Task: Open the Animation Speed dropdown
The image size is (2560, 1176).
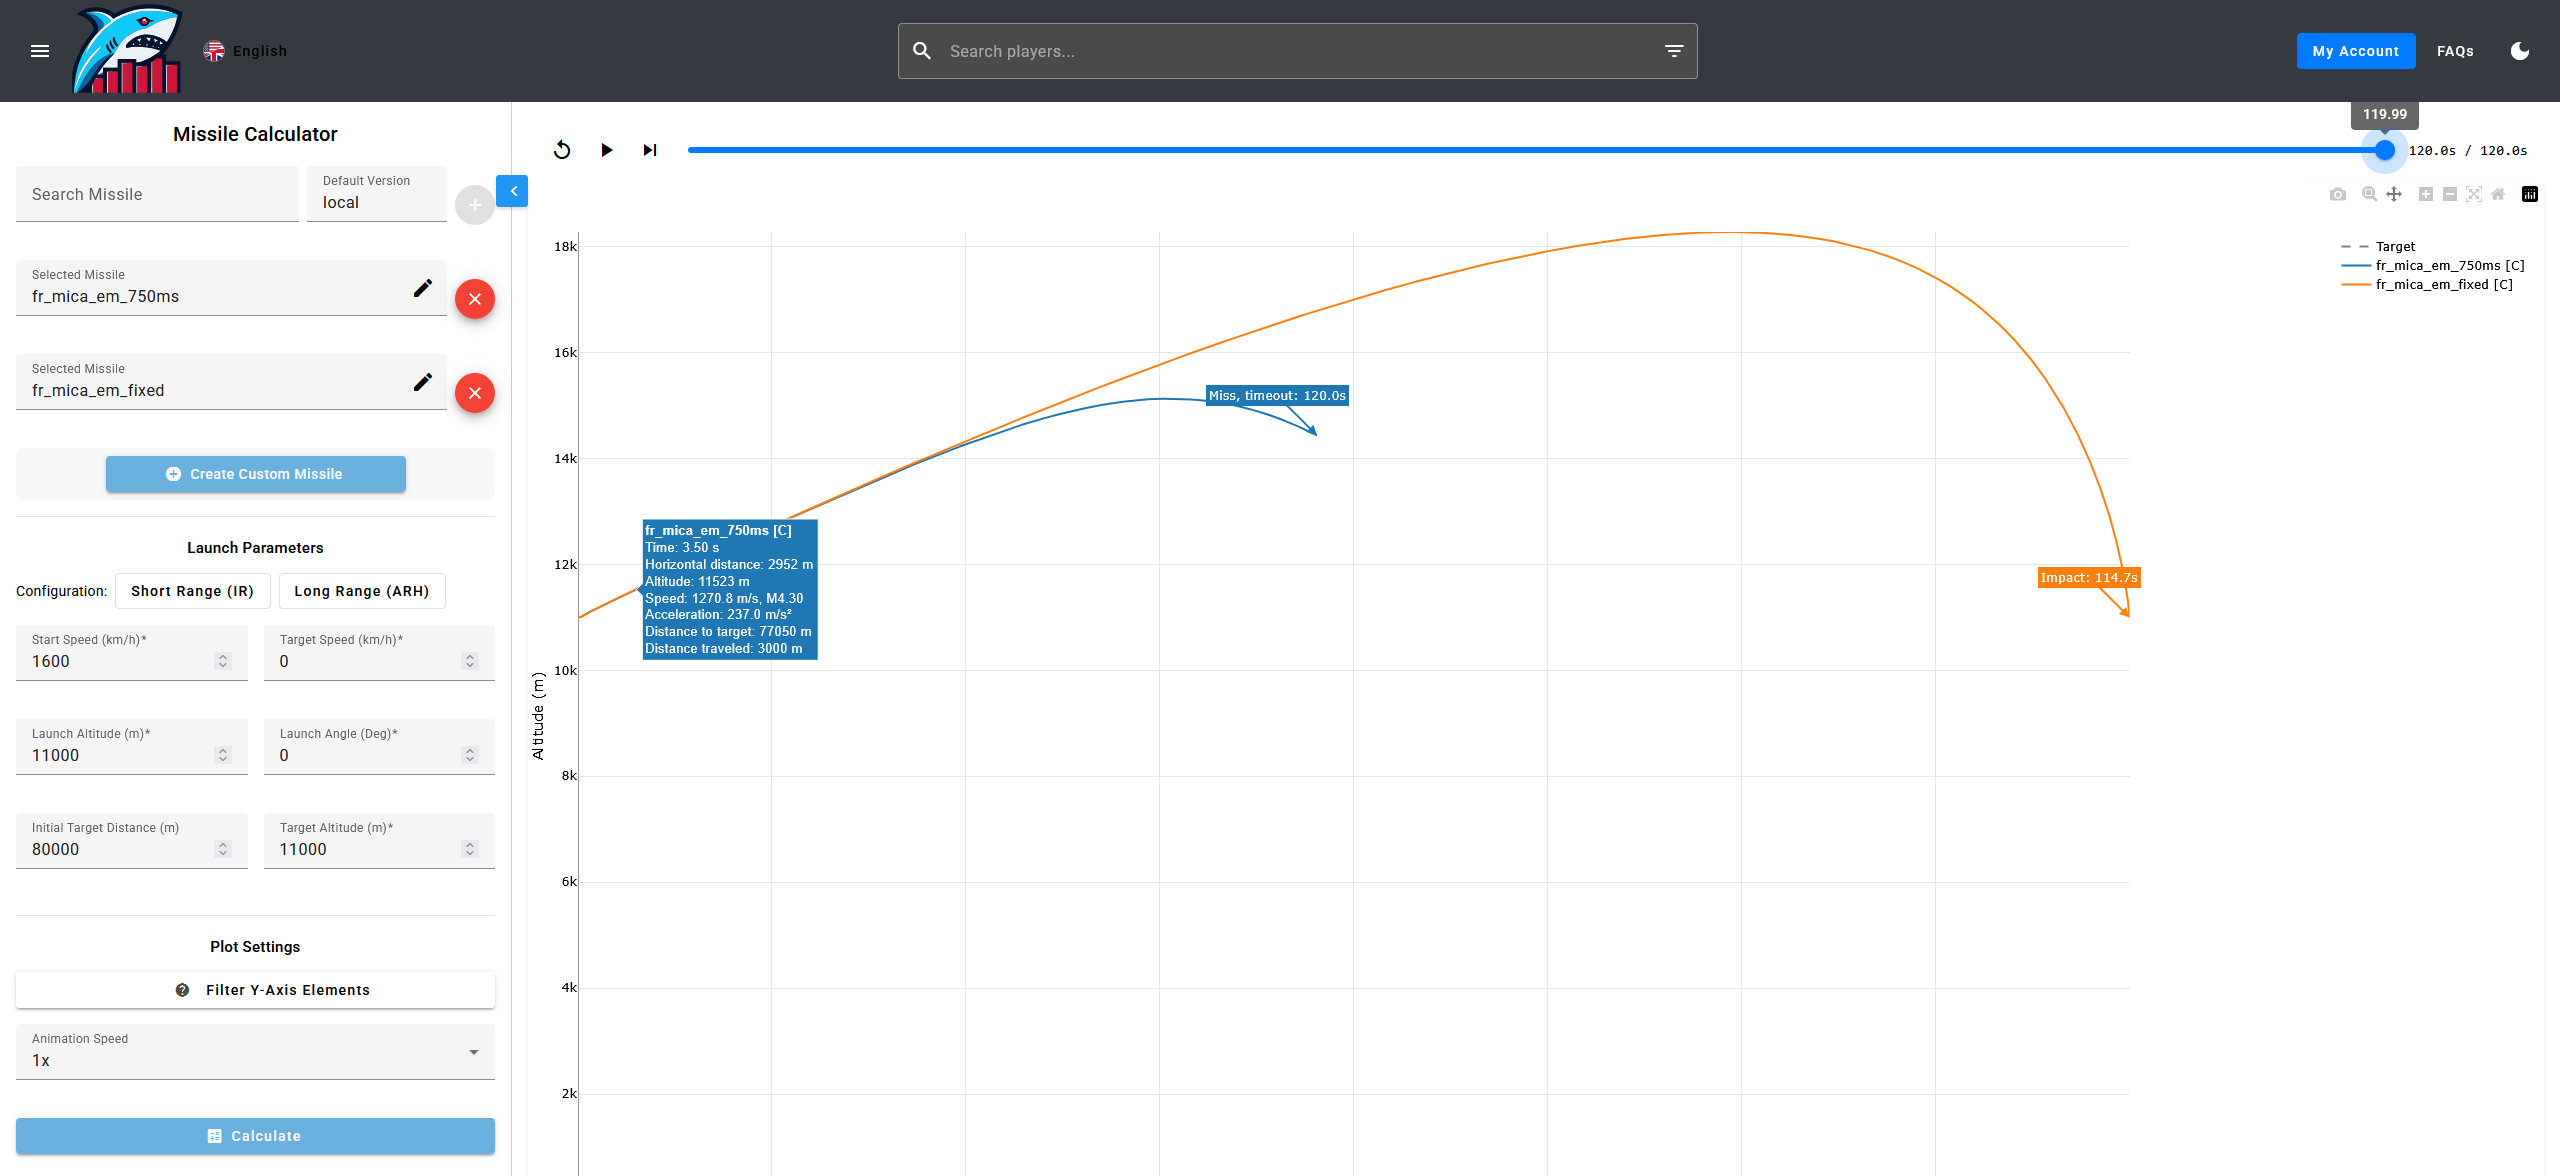Action: (x=255, y=1052)
